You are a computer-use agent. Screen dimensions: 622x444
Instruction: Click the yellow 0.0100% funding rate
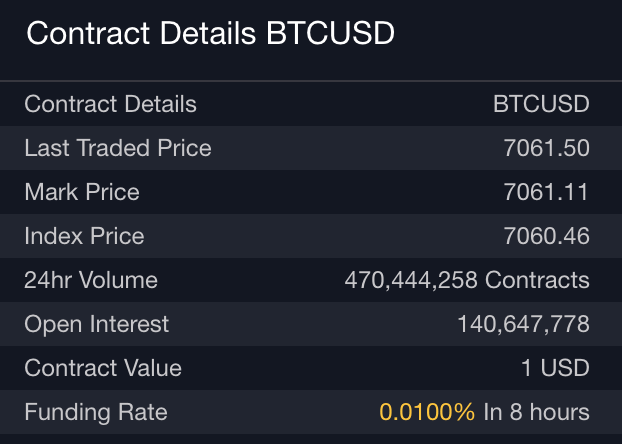[x=427, y=412]
